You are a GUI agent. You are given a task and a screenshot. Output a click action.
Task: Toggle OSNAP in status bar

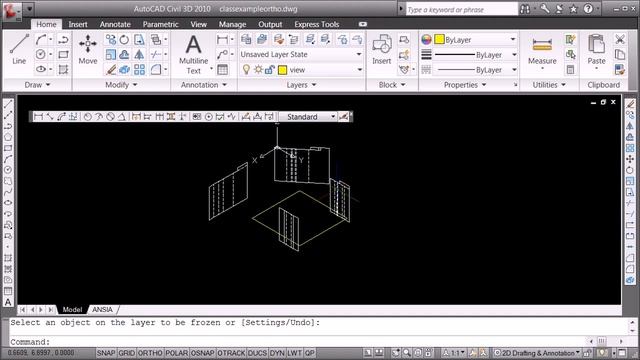(x=202, y=353)
